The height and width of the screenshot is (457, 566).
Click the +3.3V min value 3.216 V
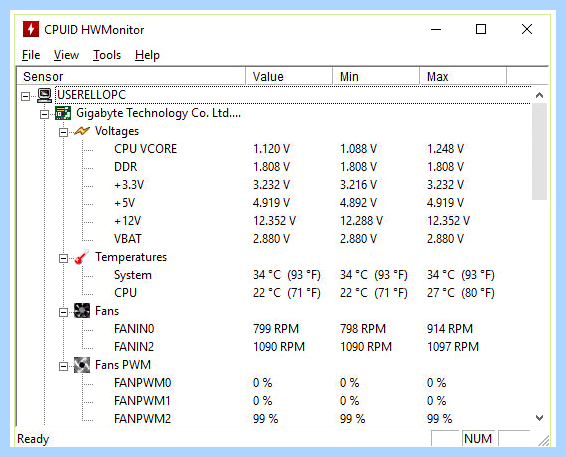pyautogui.click(x=358, y=185)
